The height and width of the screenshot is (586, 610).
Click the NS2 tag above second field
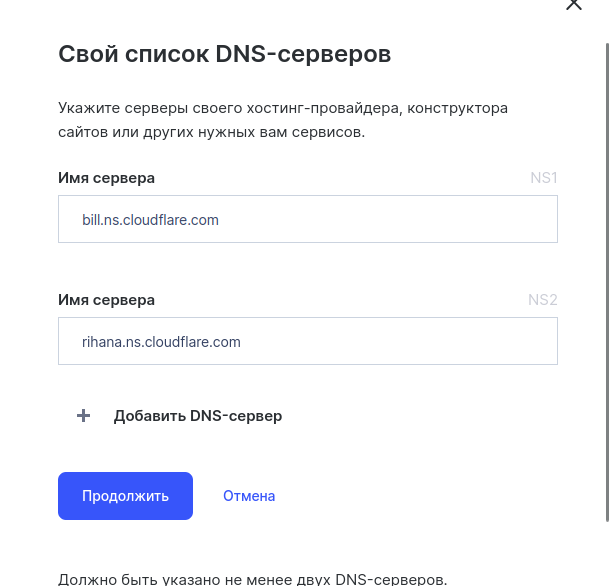coord(542,300)
